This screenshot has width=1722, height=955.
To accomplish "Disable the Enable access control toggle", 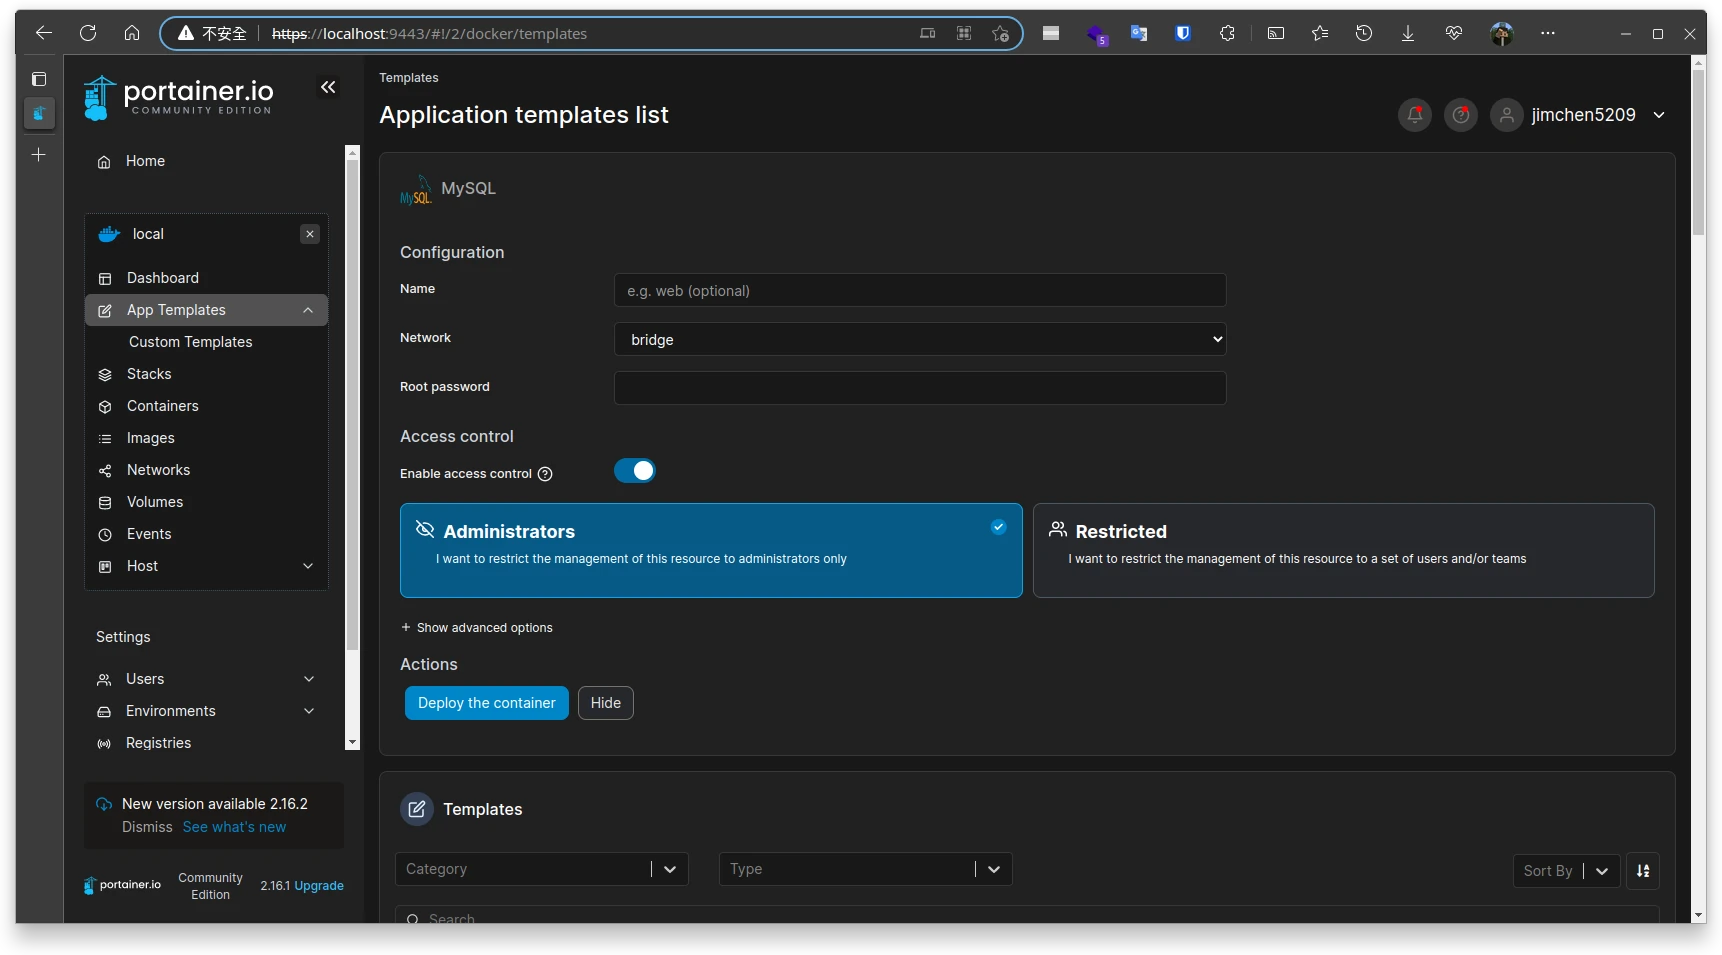I will pos(635,471).
